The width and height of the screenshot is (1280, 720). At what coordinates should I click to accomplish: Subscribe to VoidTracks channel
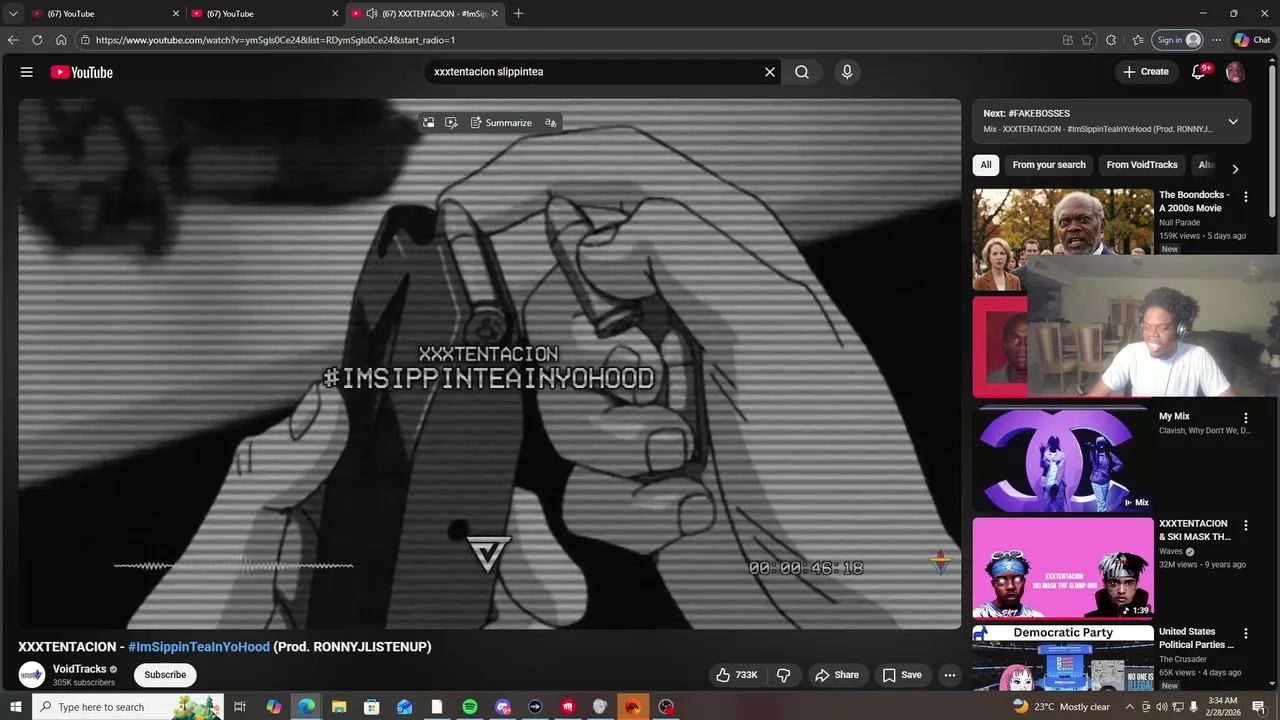[x=165, y=675]
